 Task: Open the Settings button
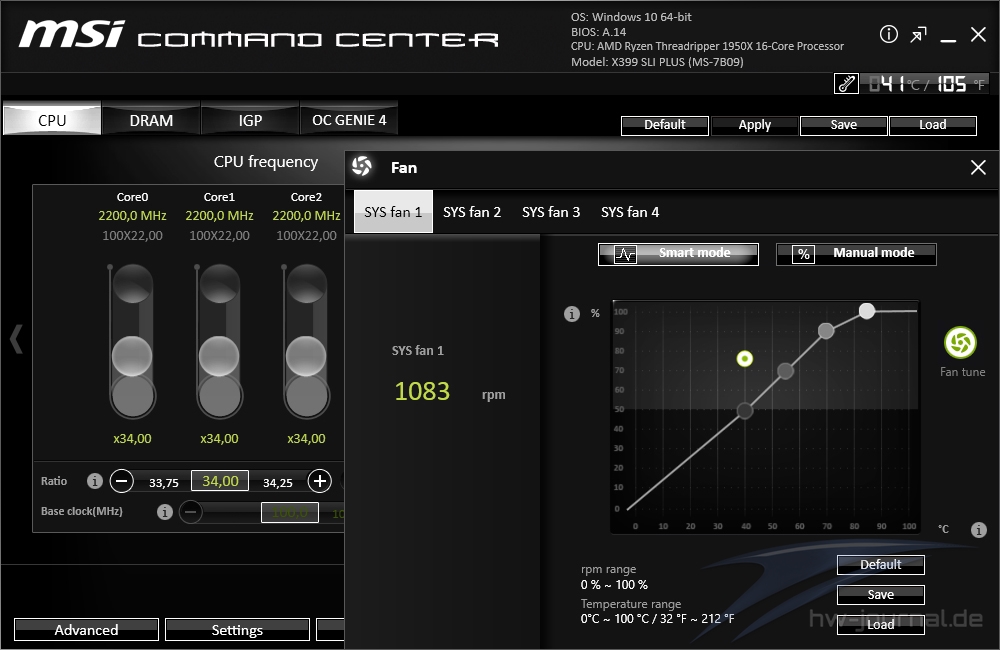point(237,630)
